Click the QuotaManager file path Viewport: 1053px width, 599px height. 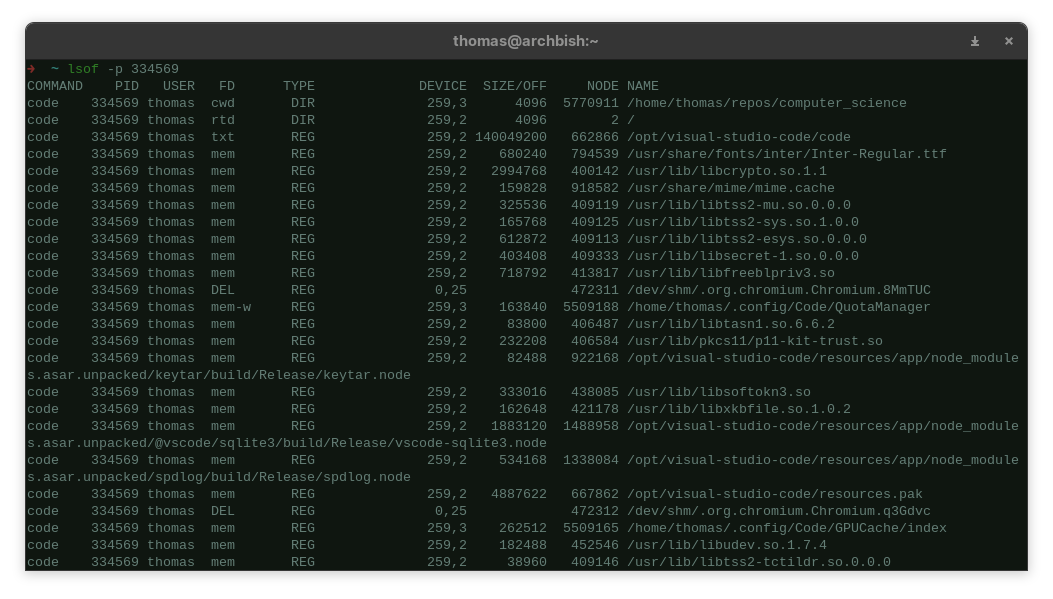click(x=778, y=307)
